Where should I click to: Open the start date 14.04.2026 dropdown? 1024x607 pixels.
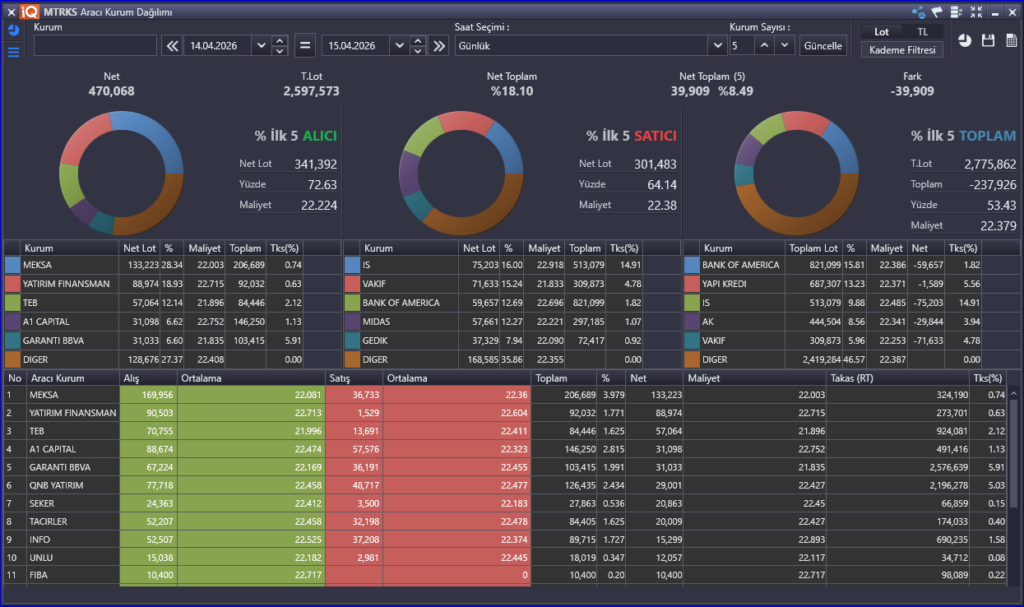(x=260, y=46)
